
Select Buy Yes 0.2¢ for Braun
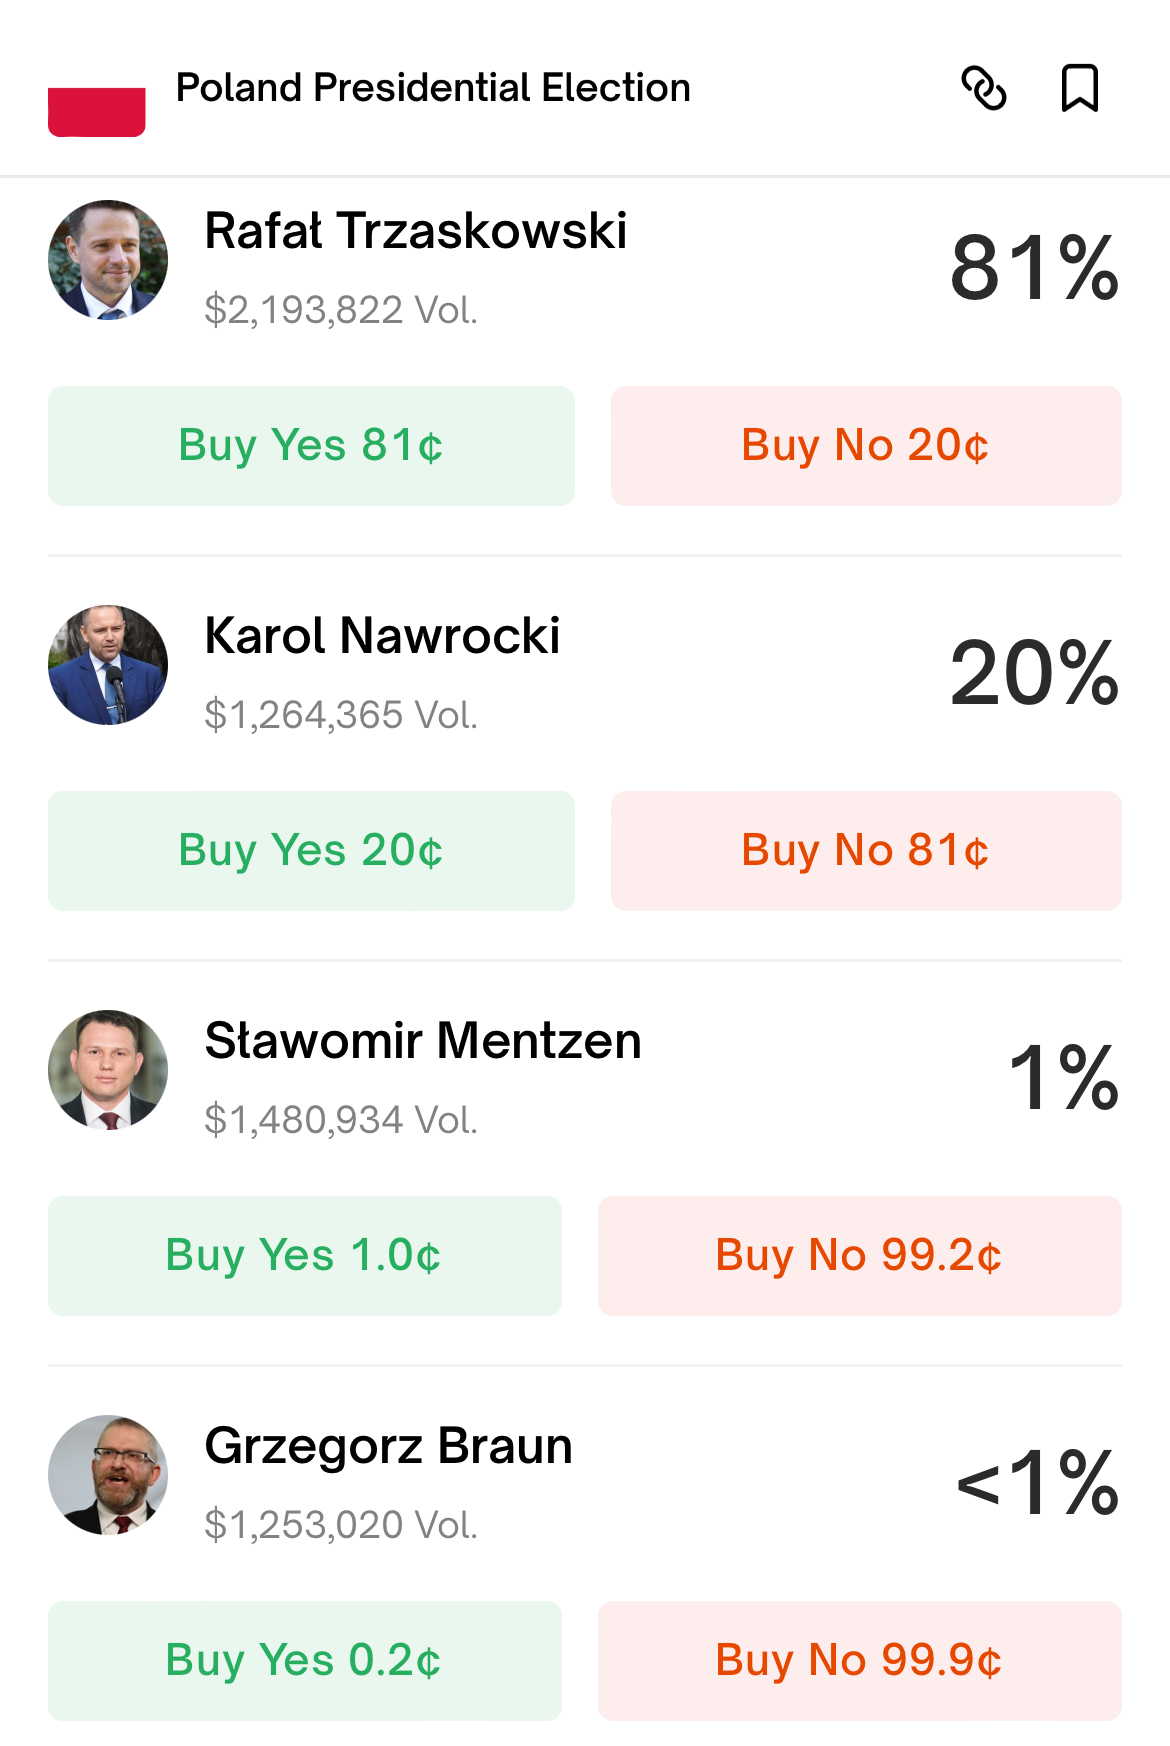305,1661
